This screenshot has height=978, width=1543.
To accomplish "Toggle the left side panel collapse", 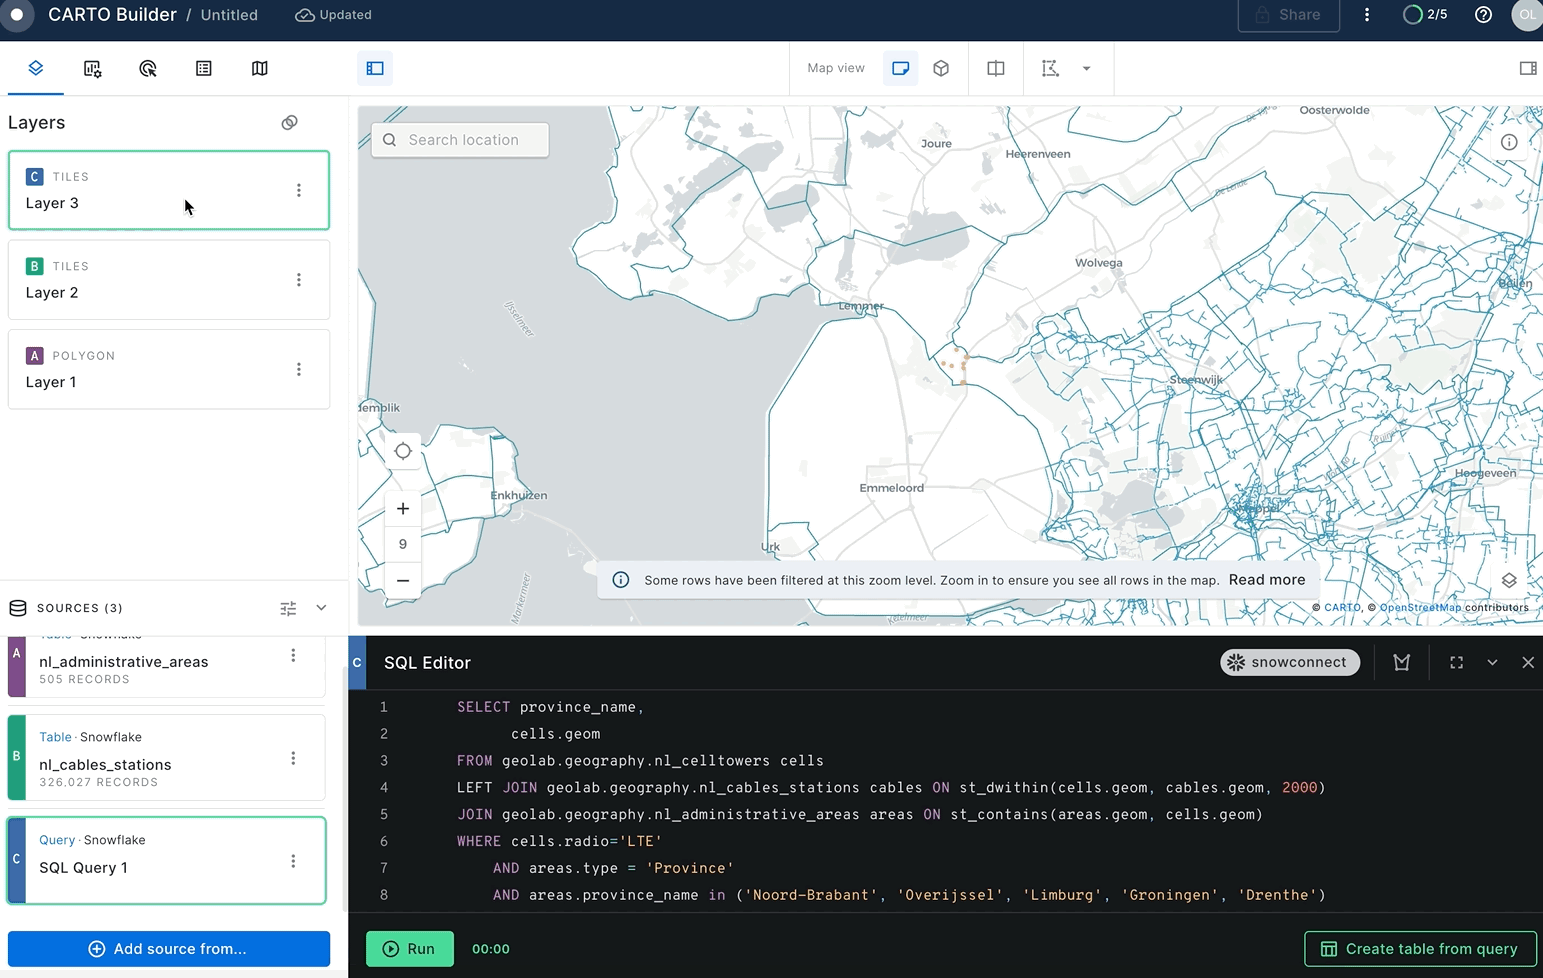I will [375, 68].
